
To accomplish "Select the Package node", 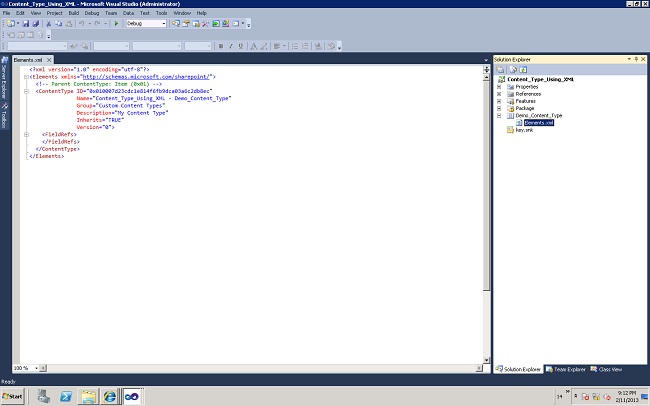I will (x=525, y=108).
